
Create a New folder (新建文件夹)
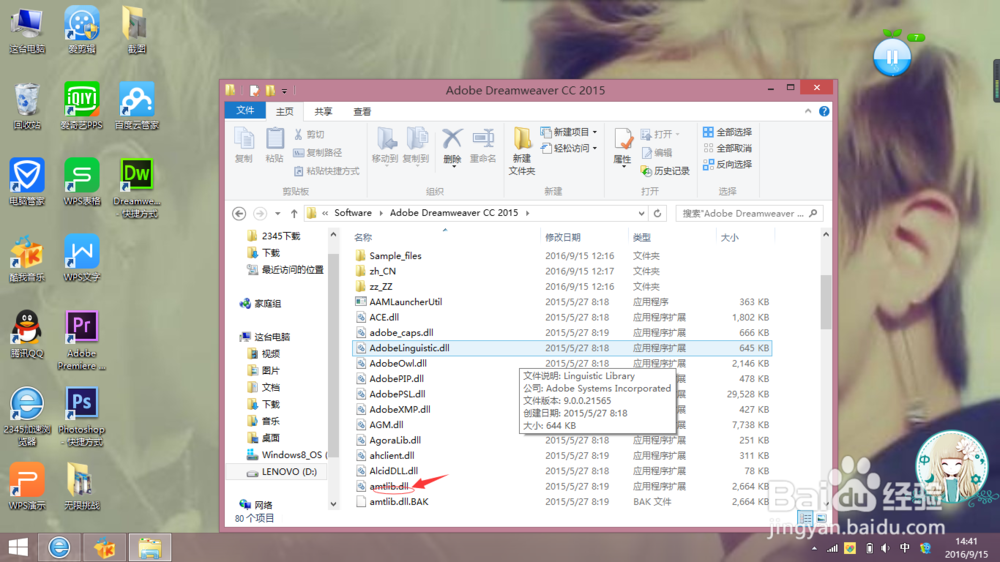click(522, 151)
